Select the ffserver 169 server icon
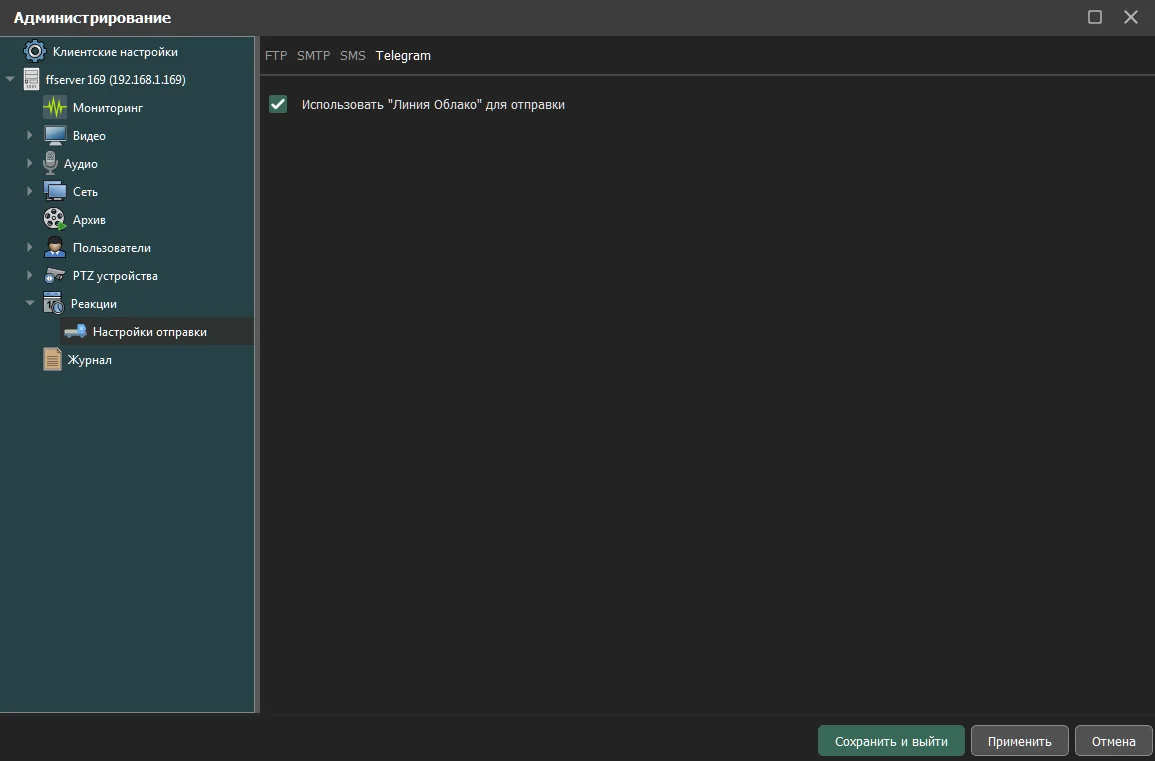Screen dimensions: 1155x761 point(32,79)
